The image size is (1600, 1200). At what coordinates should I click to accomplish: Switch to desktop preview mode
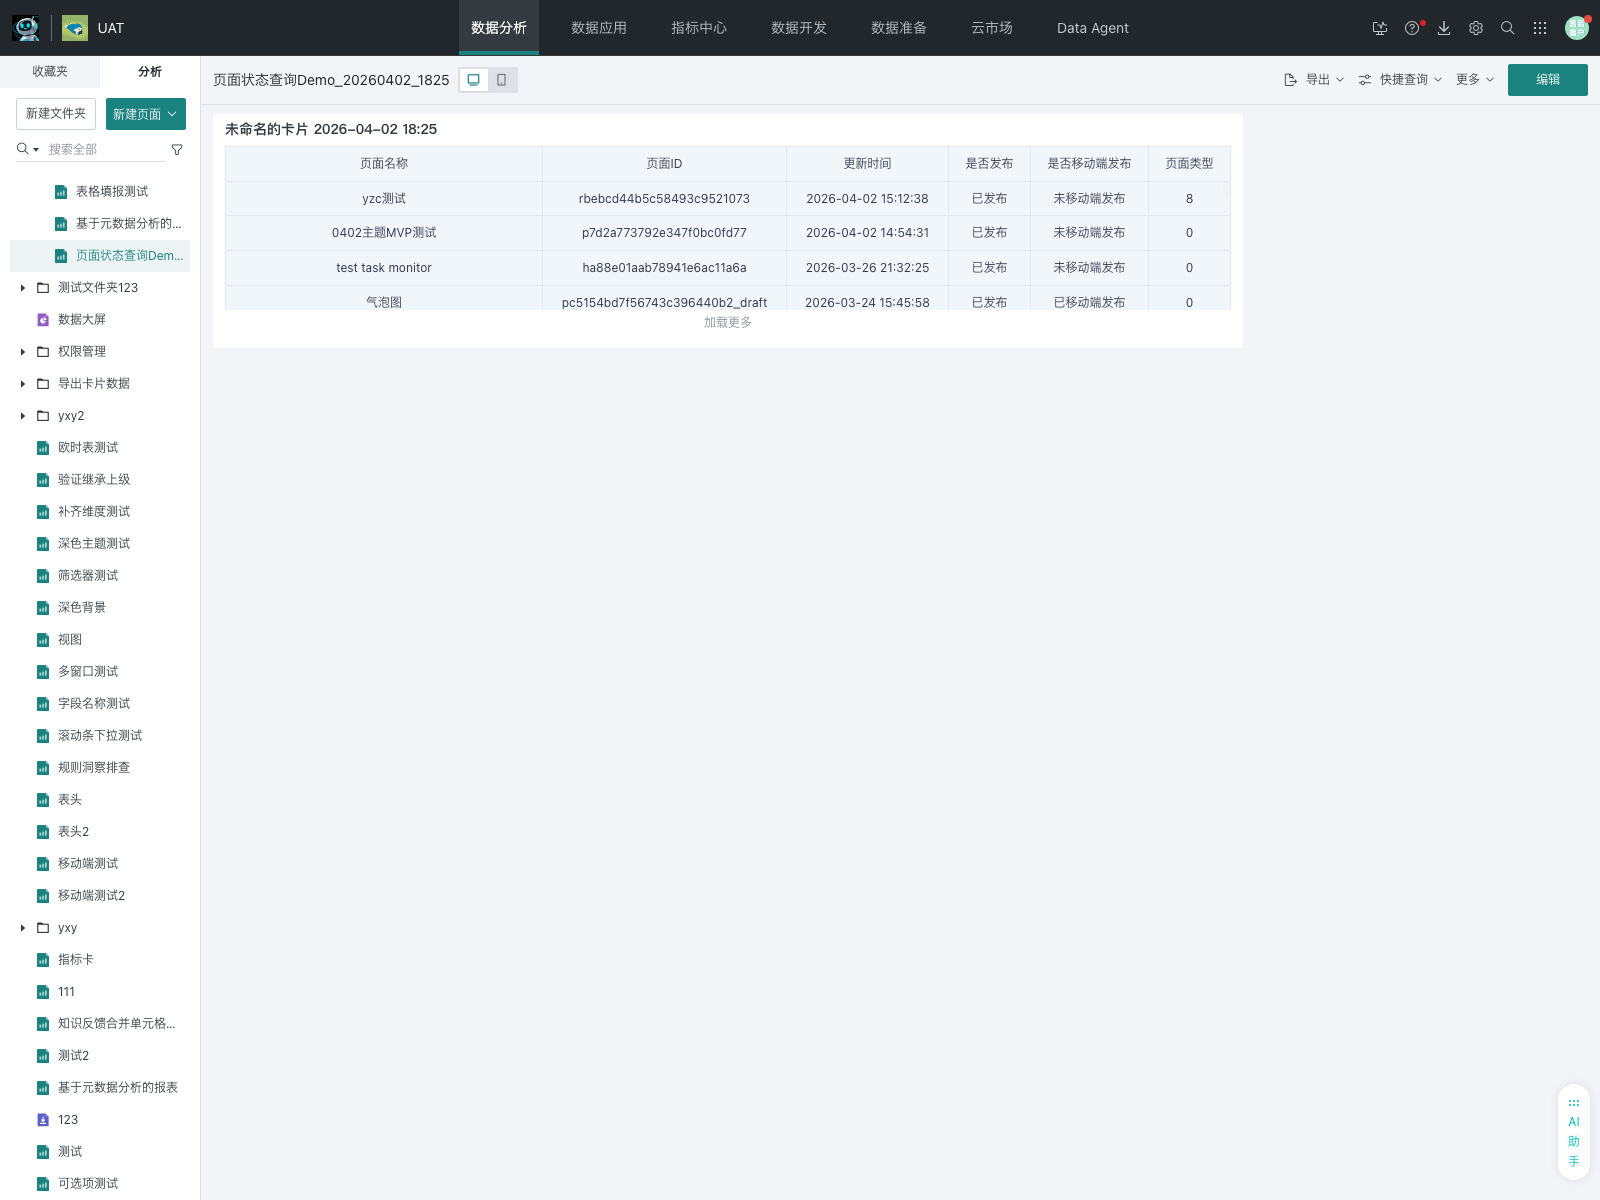point(474,80)
